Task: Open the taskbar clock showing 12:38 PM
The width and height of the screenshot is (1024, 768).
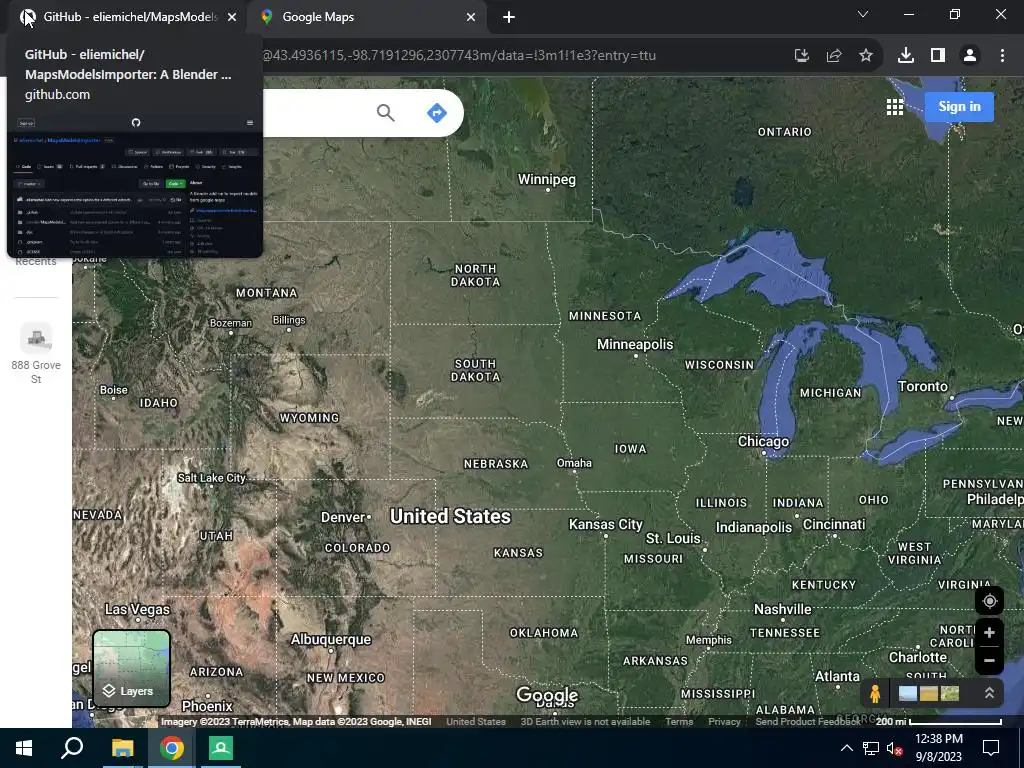Action: 938,748
